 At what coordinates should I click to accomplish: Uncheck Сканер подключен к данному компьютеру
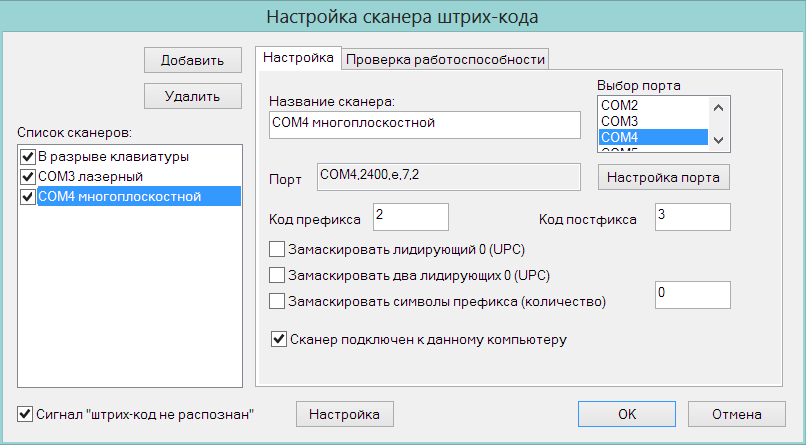click(x=279, y=339)
